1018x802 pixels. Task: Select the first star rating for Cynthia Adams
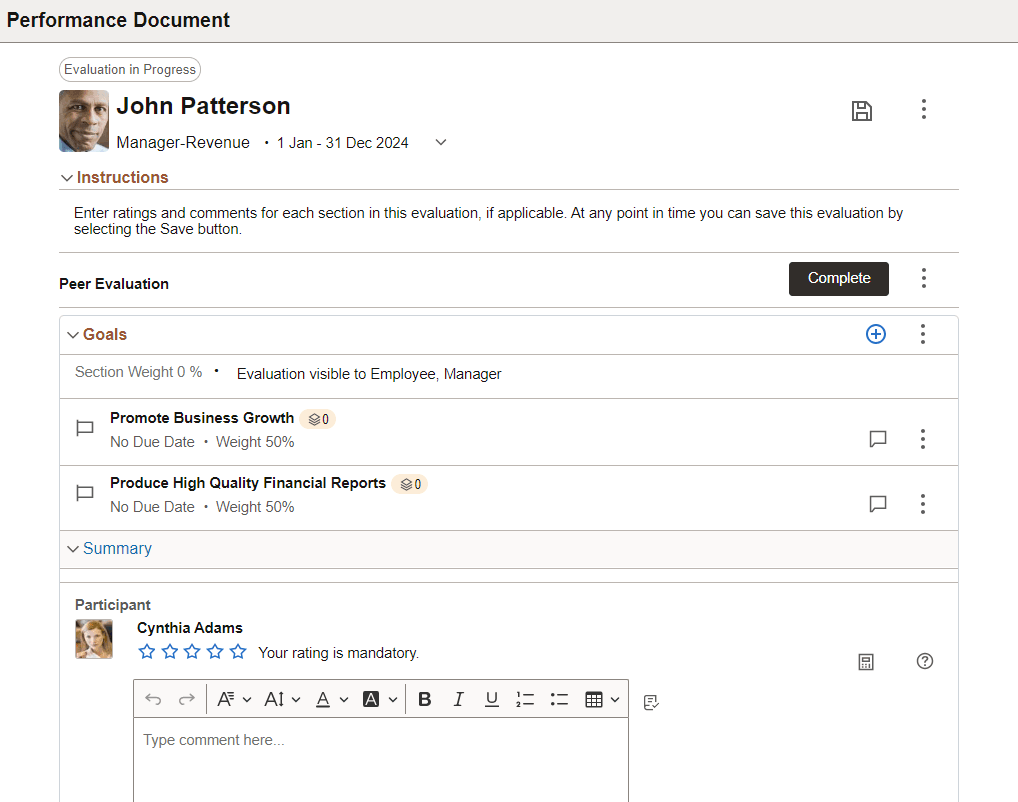[146, 650]
